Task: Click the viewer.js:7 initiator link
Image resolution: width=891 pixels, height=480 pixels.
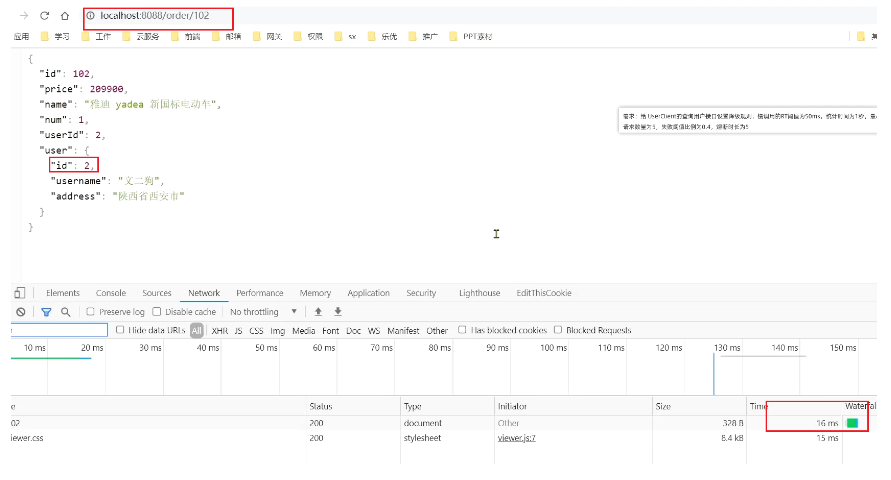Action: pyautogui.click(x=517, y=438)
